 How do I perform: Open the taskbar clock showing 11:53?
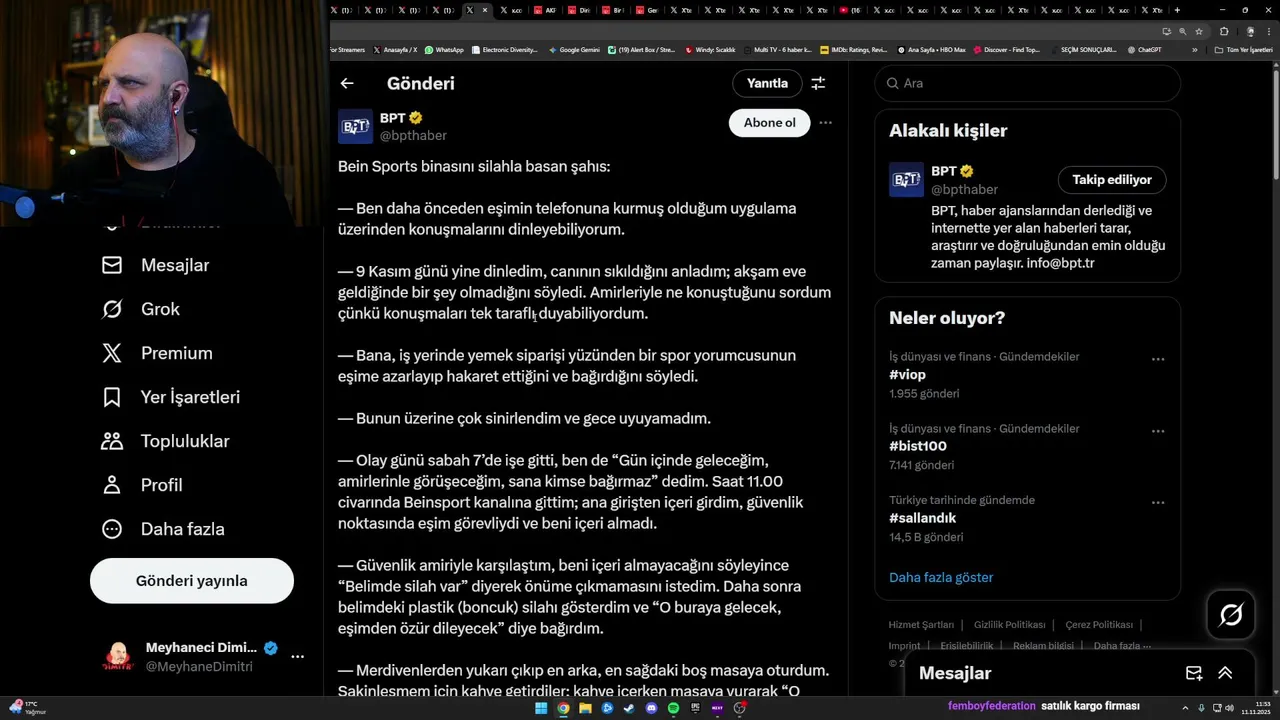click(x=1254, y=708)
